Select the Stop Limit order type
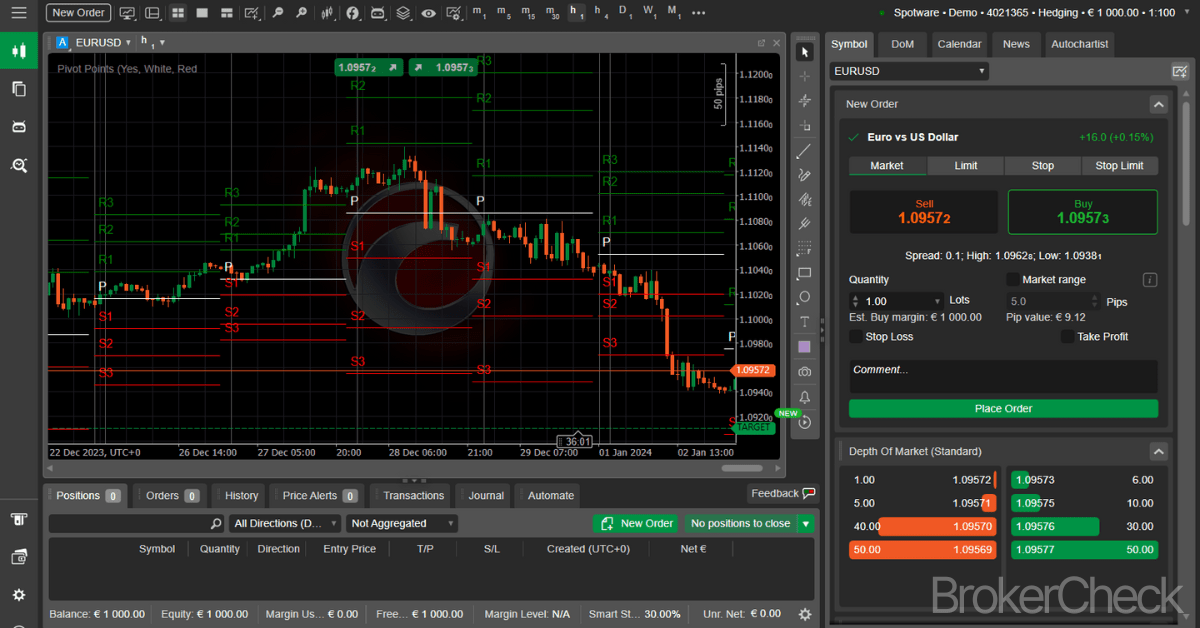This screenshot has height=628, width=1200. click(1119, 166)
